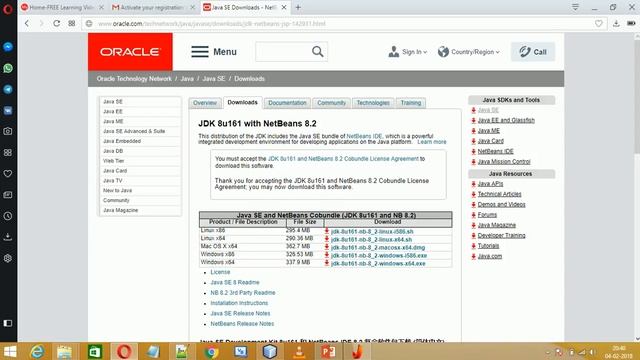This screenshot has width=640, height=360.
Task: Open browser downloads toolbar button
Action: pos(616,24)
